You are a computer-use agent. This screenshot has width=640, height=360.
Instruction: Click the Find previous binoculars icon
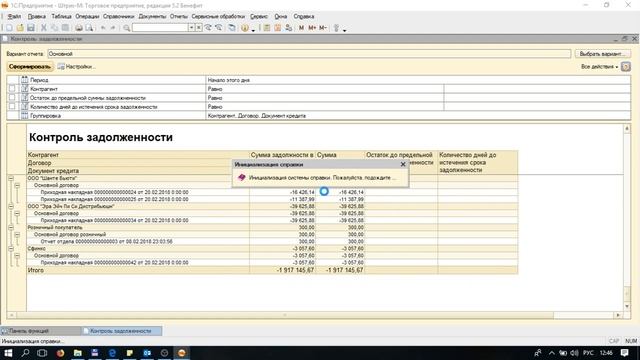pyautogui.click(x=219, y=28)
